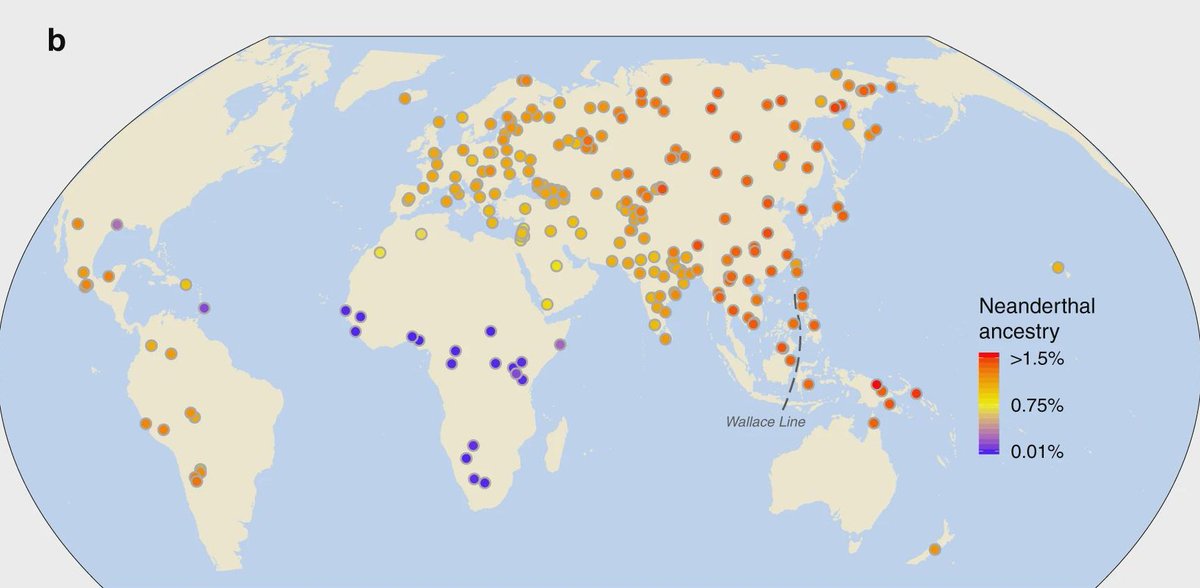Image resolution: width=1200 pixels, height=588 pixels.
Task: Click the "Wallace Line" label
Action: pyautogui.click(x=765, y=422)
